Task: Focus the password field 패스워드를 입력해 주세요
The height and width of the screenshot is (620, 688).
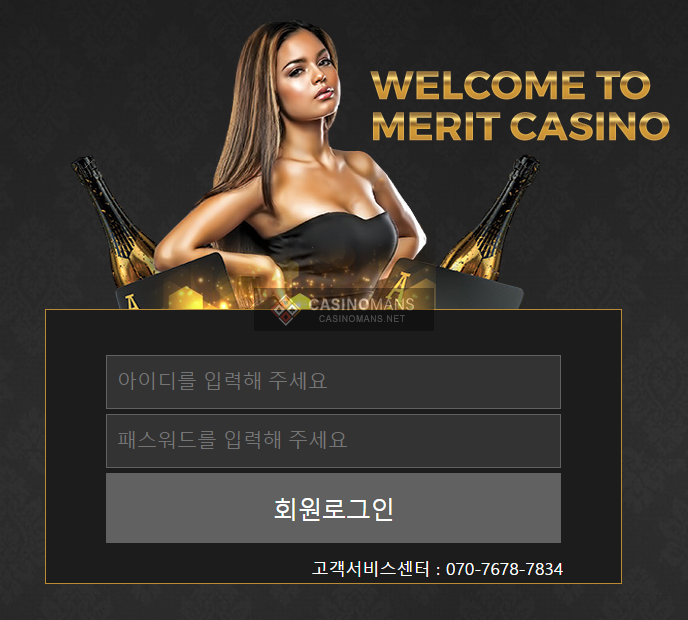Action: pos(333,441)
